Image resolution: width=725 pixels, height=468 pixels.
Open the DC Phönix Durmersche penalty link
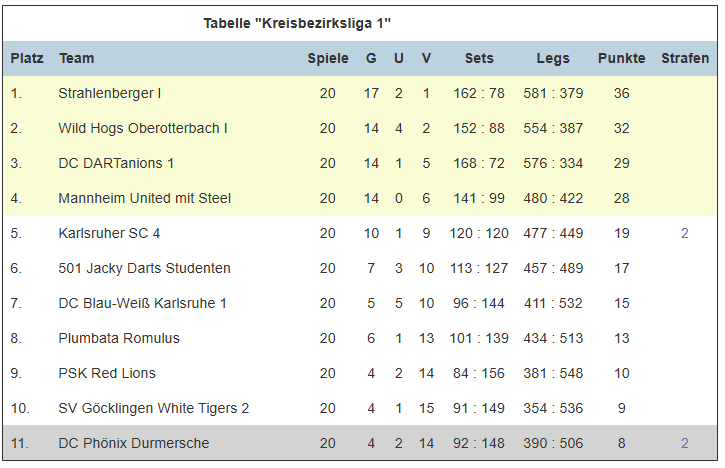click(684, 443)
